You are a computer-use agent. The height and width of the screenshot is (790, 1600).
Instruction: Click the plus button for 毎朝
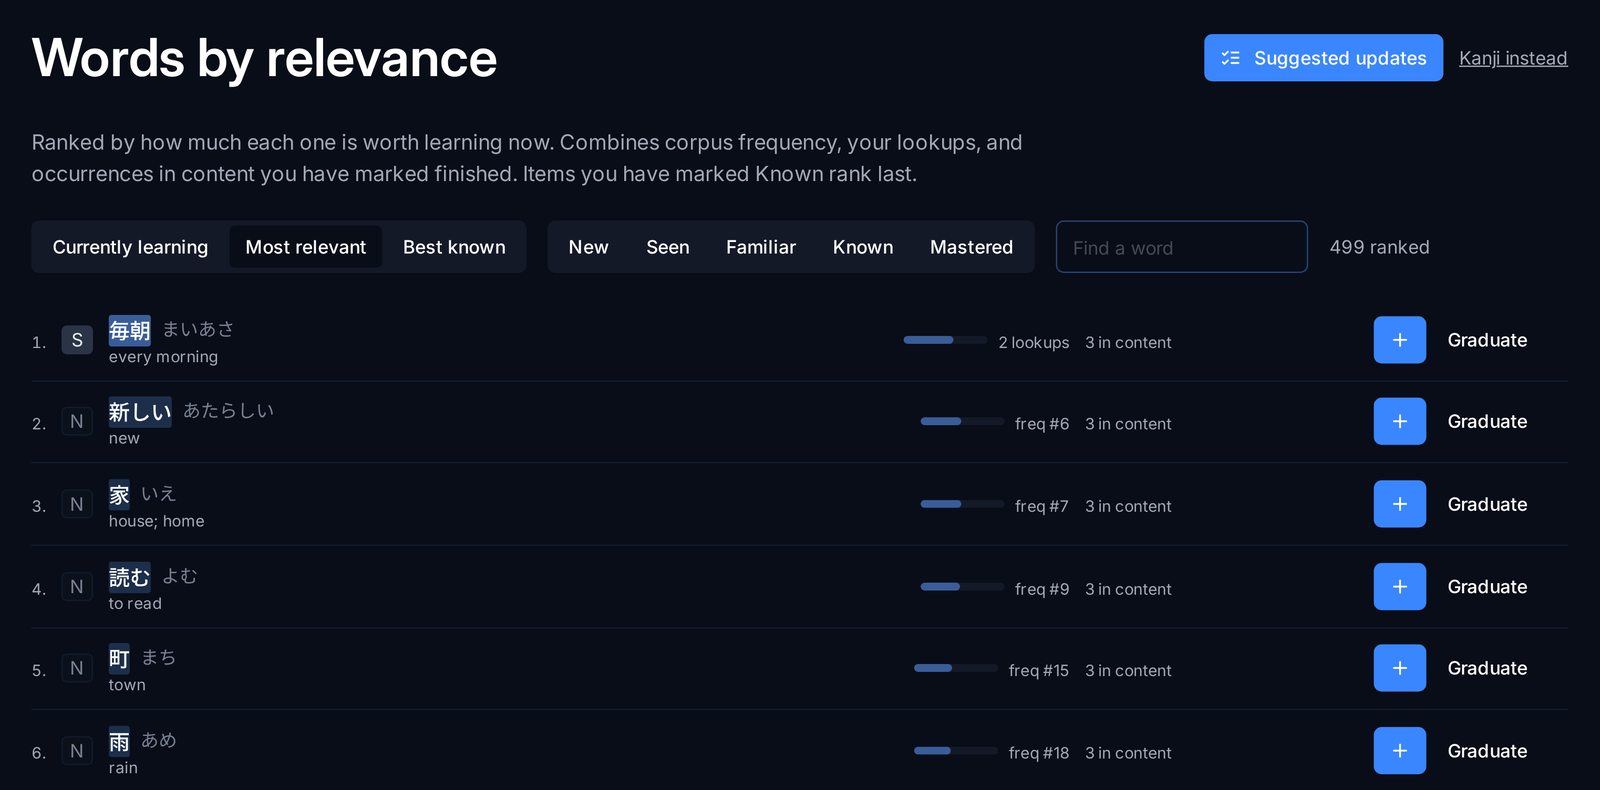[1399, 340]
